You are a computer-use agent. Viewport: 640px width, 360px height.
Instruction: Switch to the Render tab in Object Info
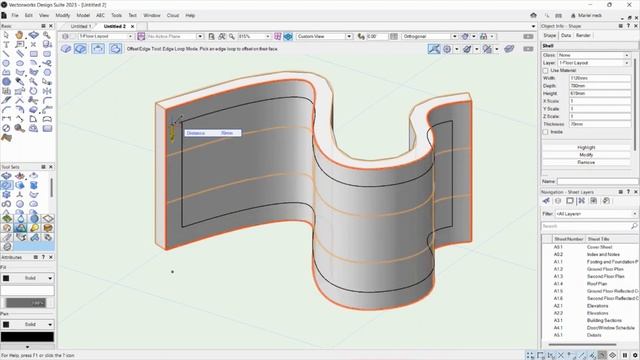point(583,36)
